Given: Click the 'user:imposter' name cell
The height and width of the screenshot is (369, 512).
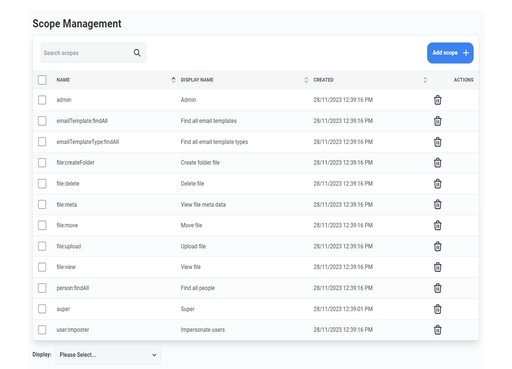Looking at the screenshot, I should click(73, 330).
